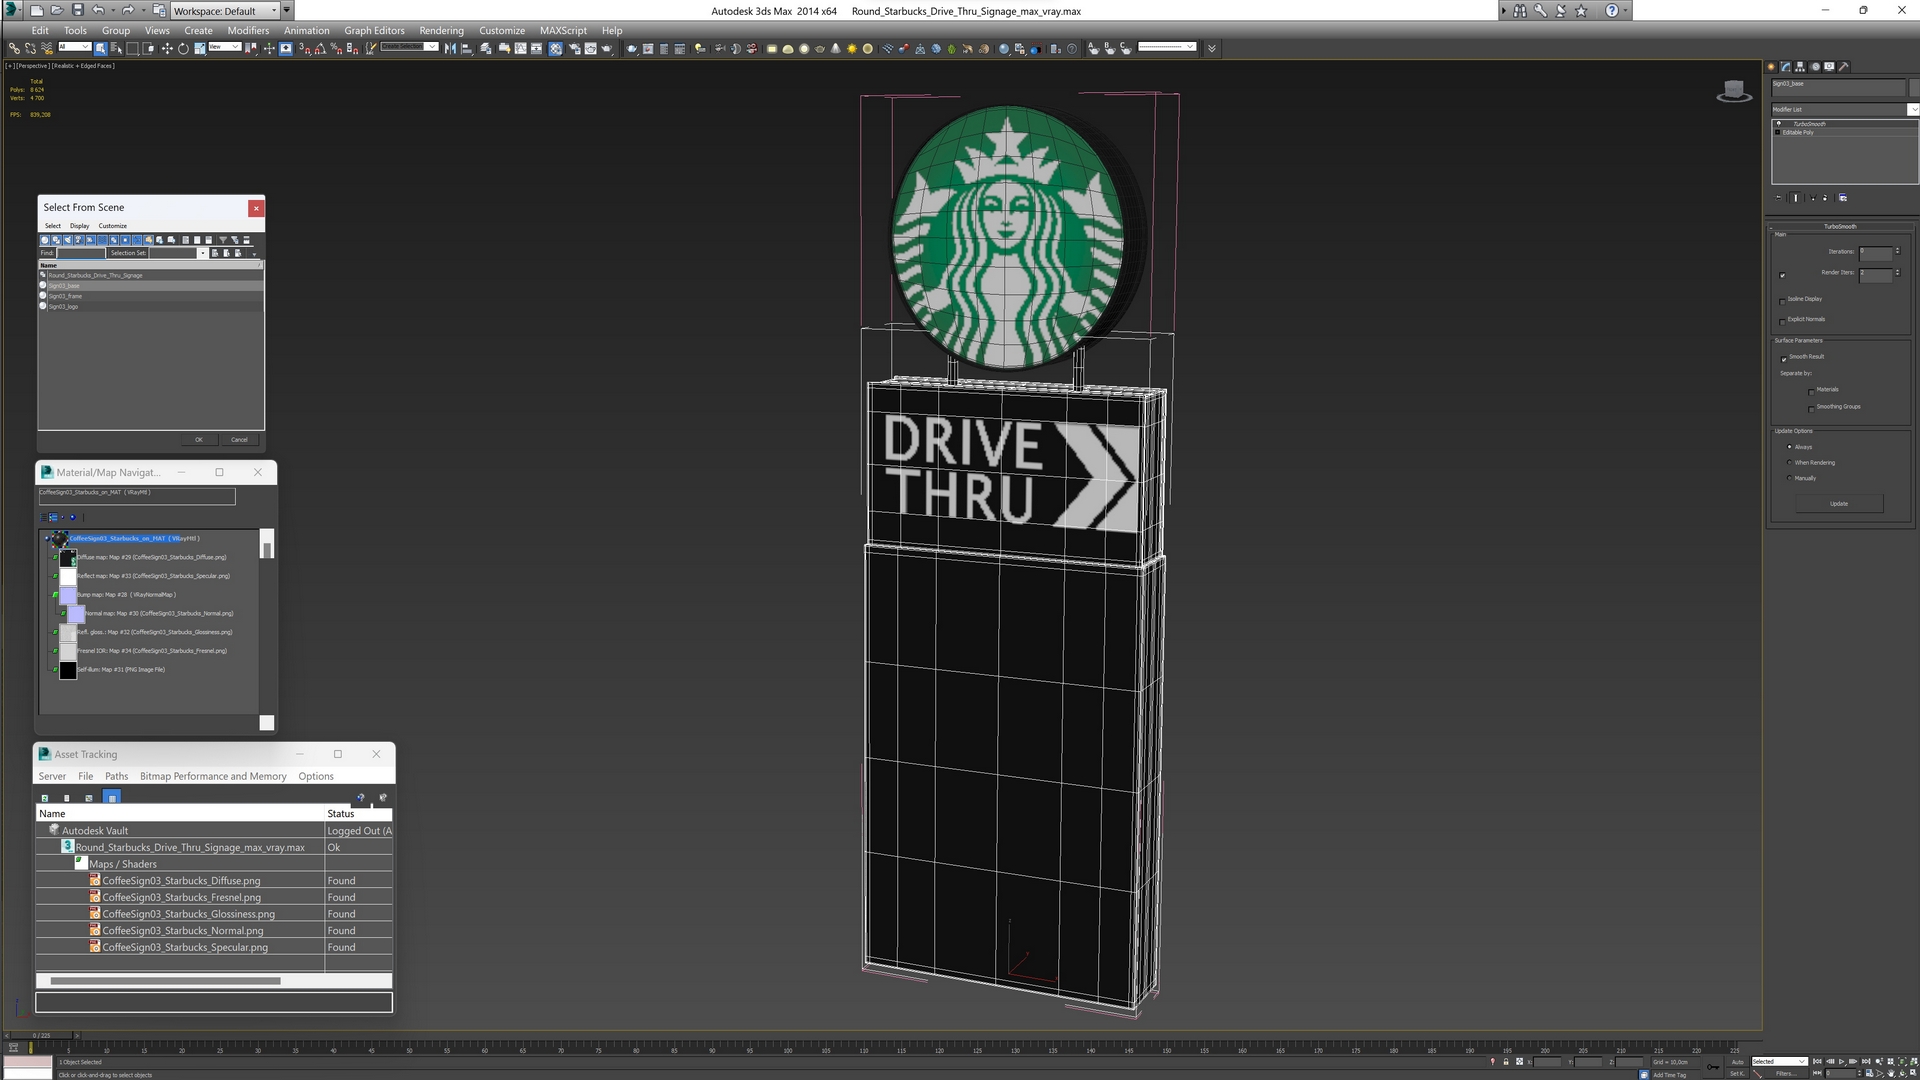Click the Display menu in Select From Scene
This screenshot has width=1920, height=1080.
pyautogui.click(x=79, y=226)
